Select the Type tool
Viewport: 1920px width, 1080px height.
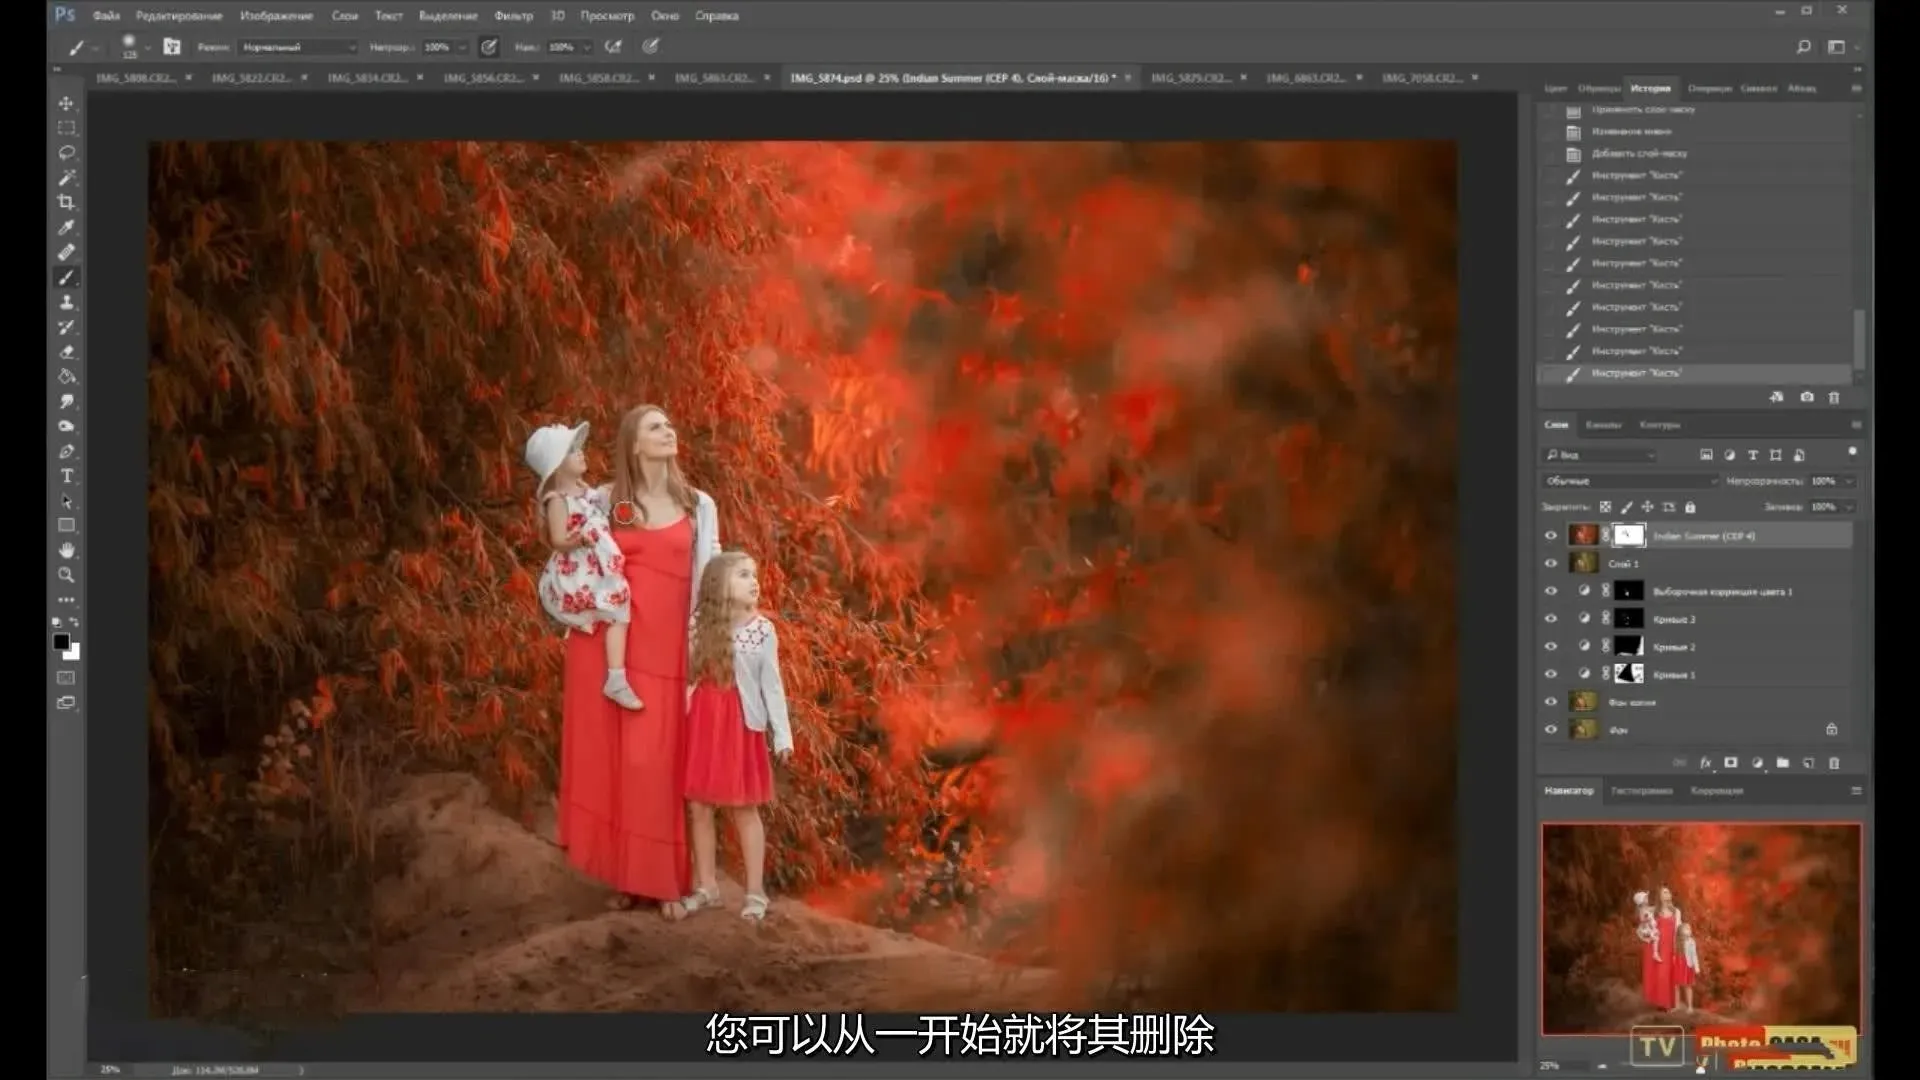66,476
